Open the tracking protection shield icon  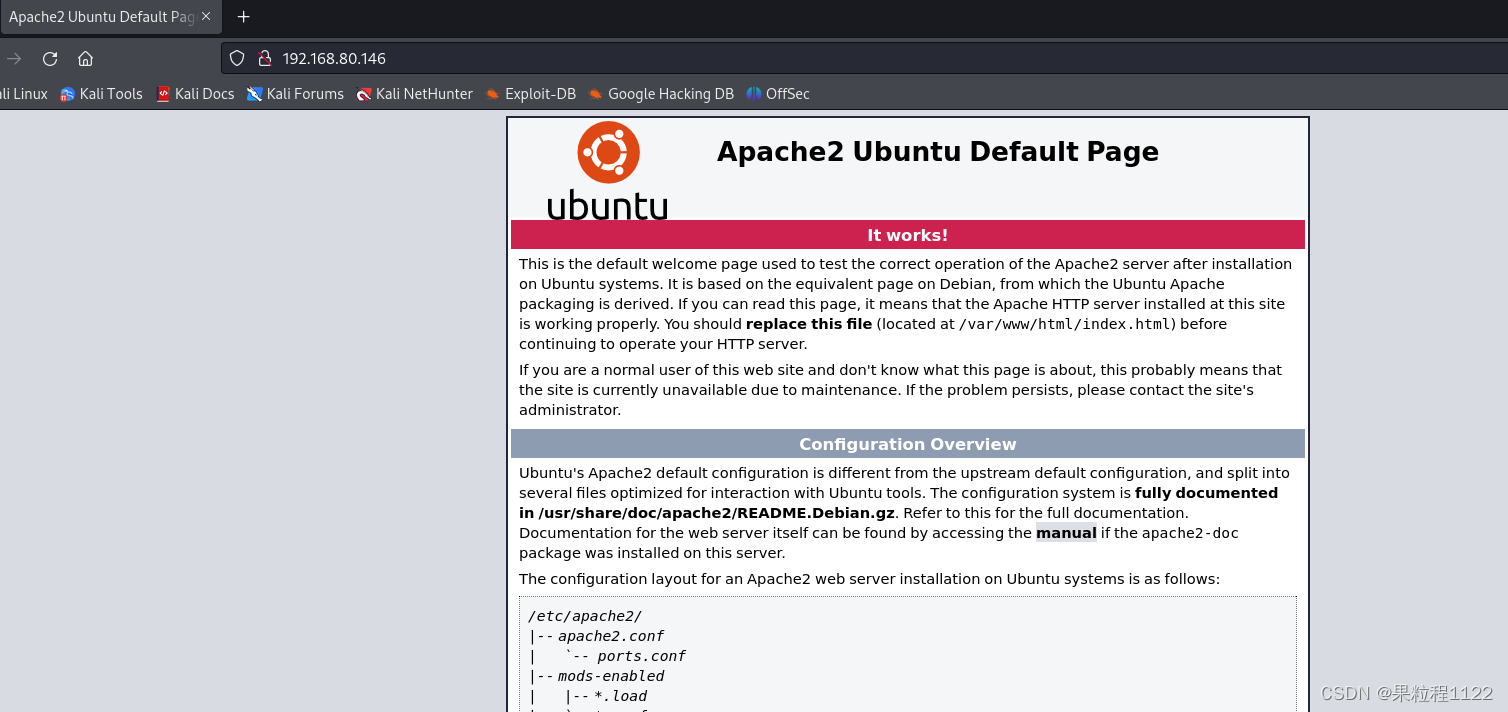click(x=237, y=58)
